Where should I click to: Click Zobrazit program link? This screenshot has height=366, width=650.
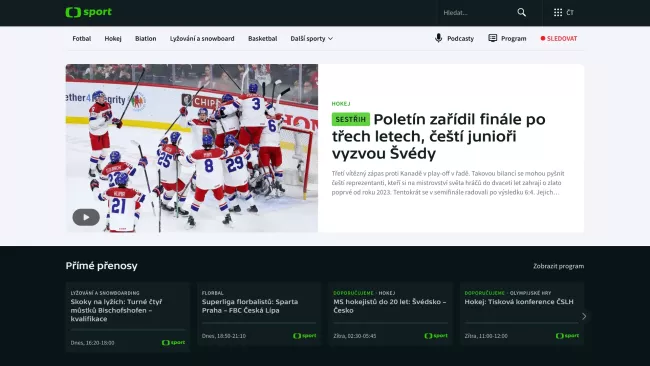pos(558,266)
